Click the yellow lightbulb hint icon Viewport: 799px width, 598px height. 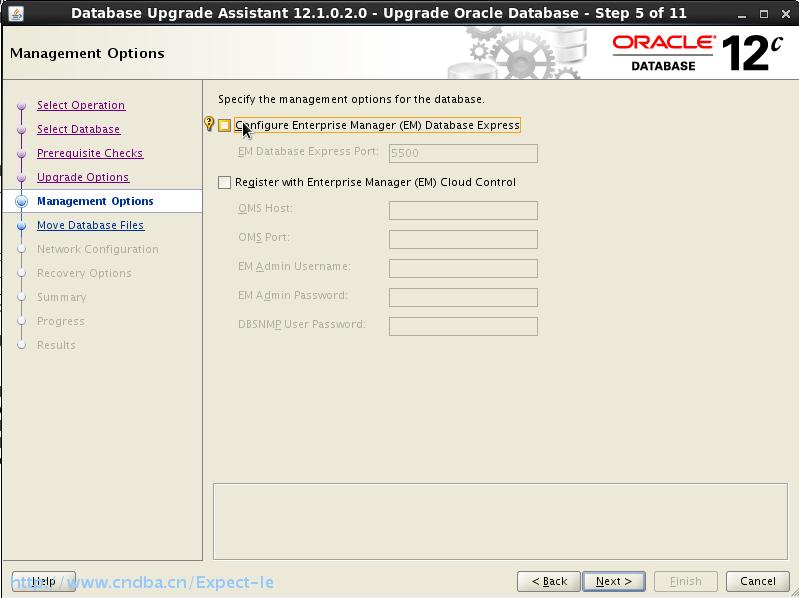click(x=209, y=123)
